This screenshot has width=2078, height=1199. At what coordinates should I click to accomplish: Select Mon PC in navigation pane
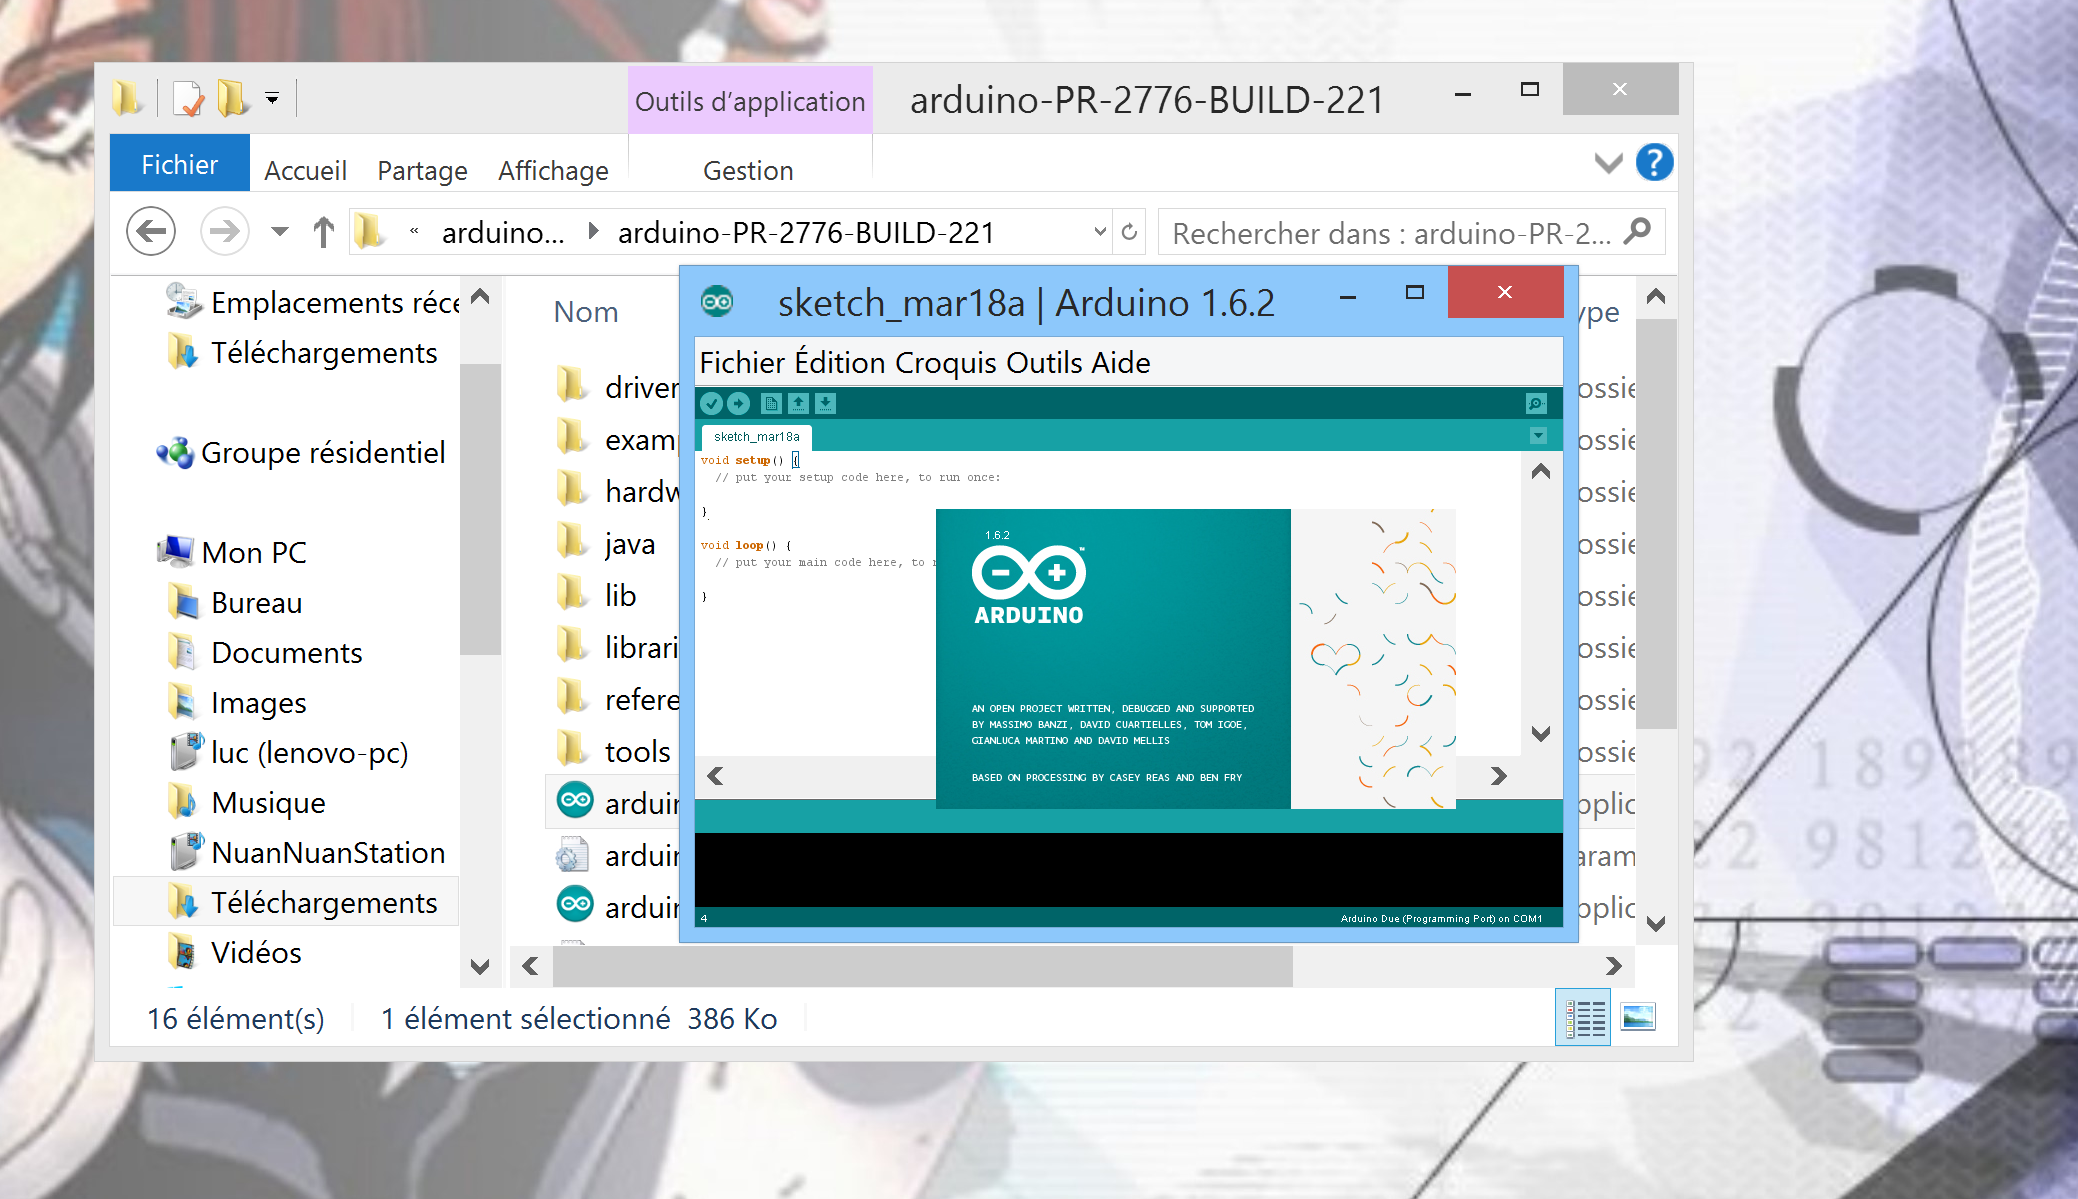[232, 552]
